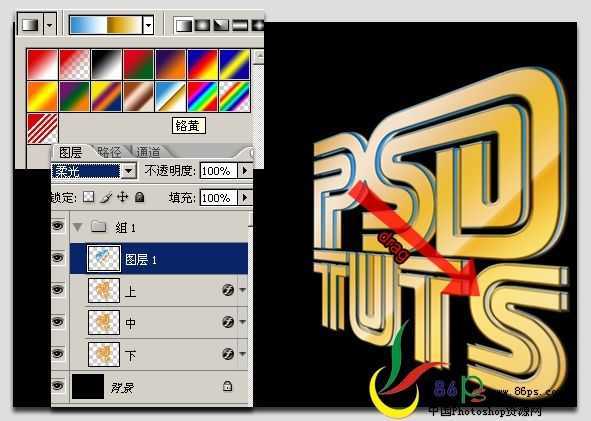The height and width of the screenshot is (421, 591).
Task: Choose the Reflected gradient style icon
Action: (x=240, y=25)
